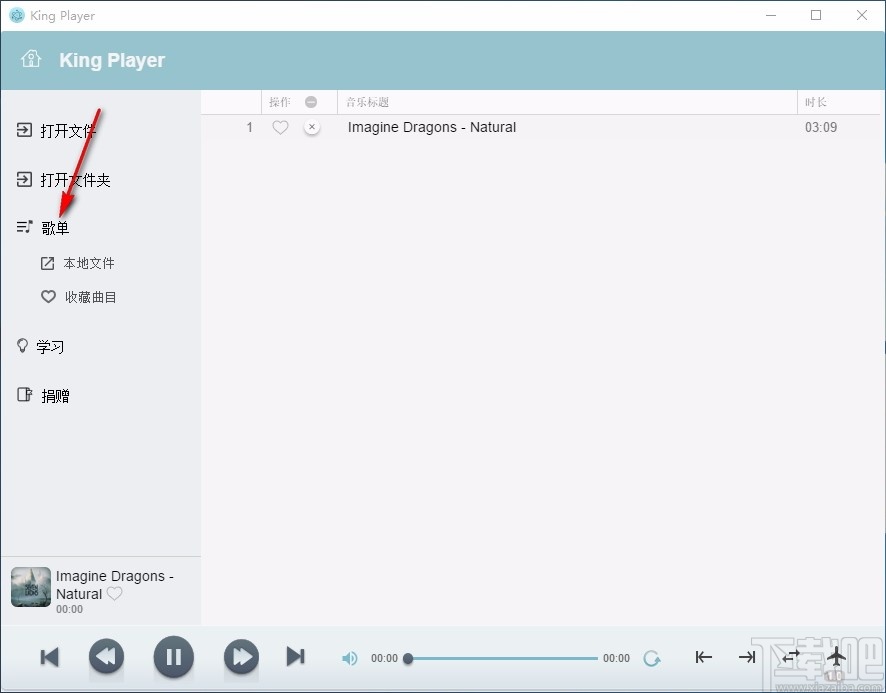The height and width of the screenshot is (693, 886).
Task: Click the album art thumbnail in bottom left
Action: pyautogui.click(x=30, y=587)
